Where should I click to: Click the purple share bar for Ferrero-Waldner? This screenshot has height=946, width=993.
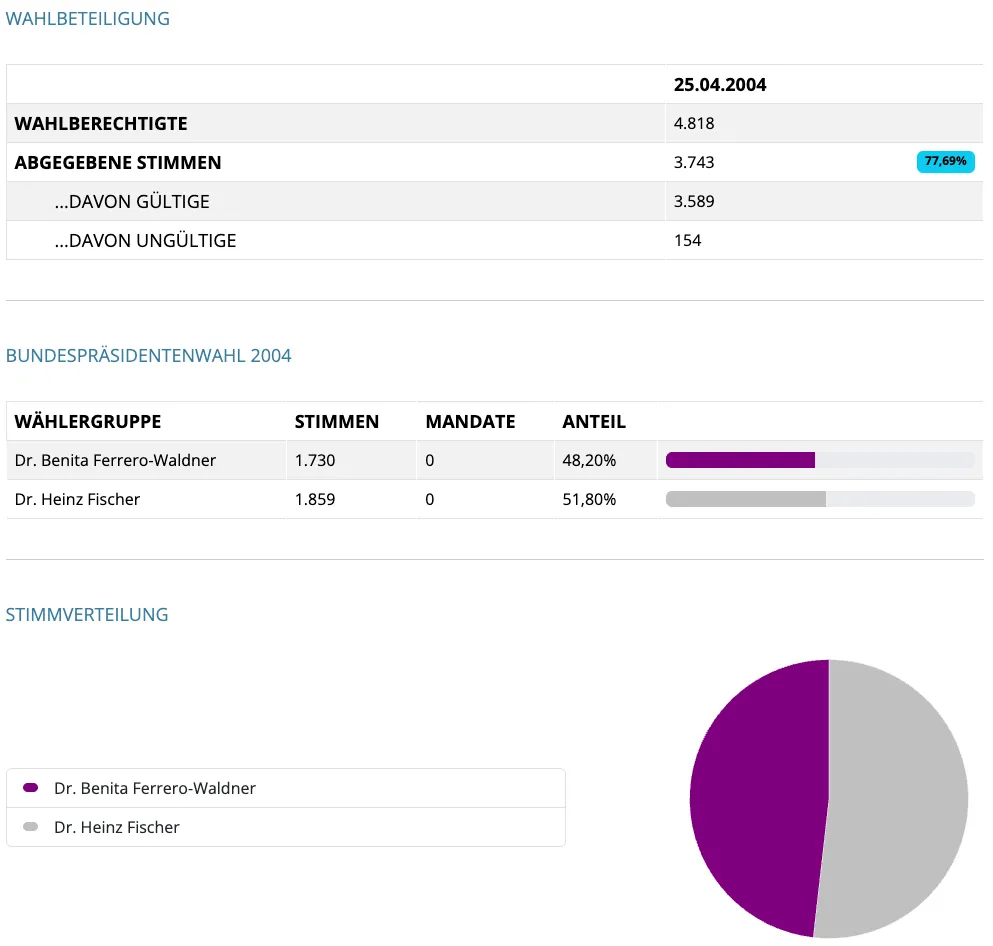(x=740, y=460)
